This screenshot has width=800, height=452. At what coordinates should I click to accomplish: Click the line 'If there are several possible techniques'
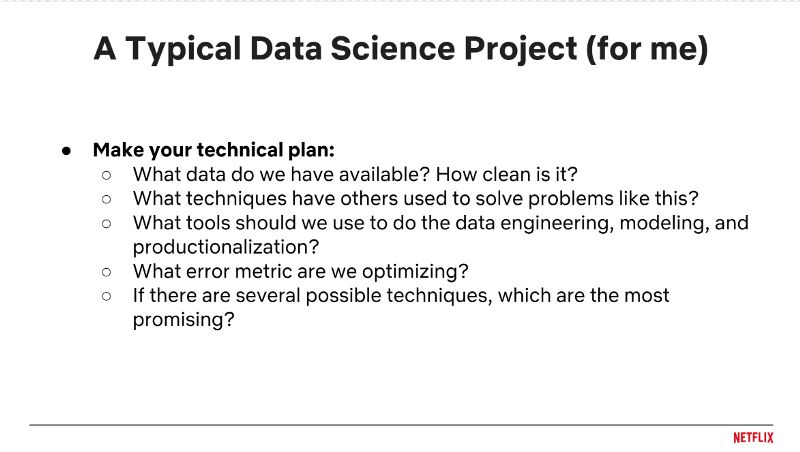coord(400,295)
